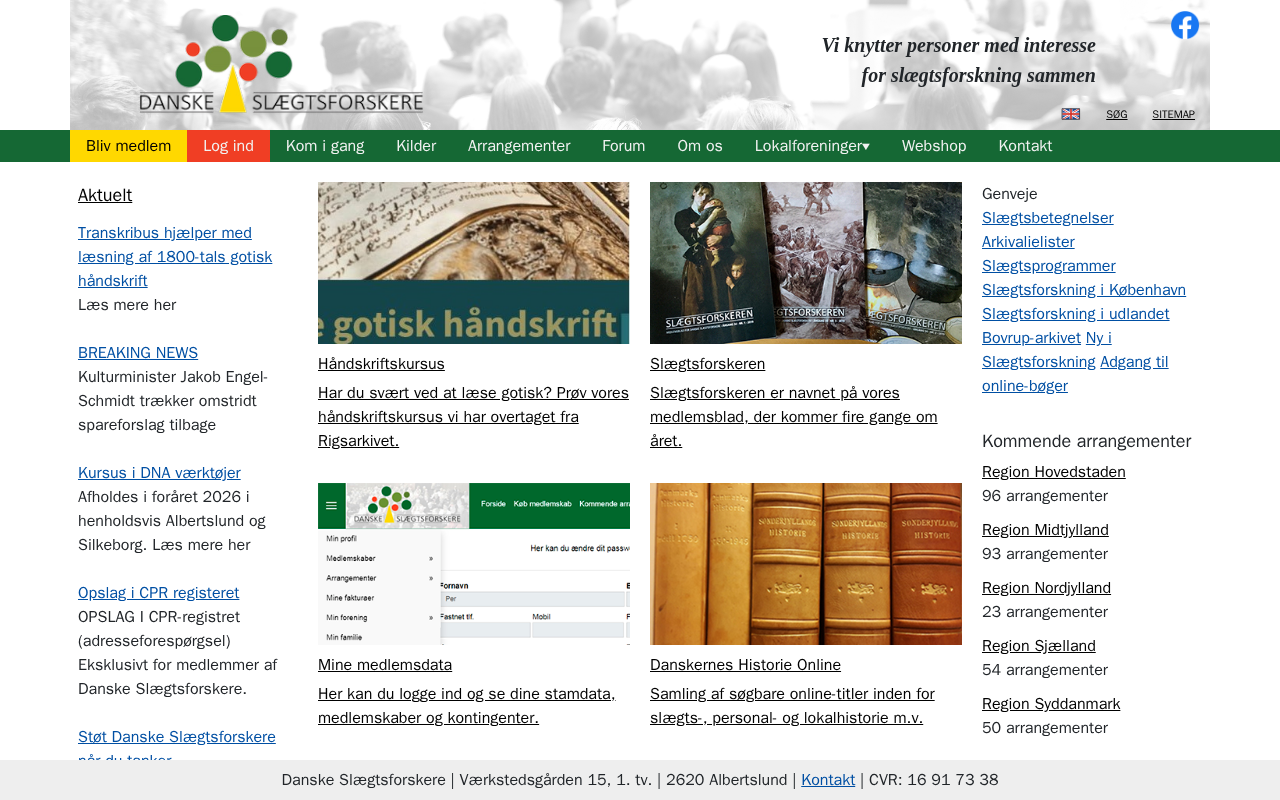Viewport: 1280px width, 800px height.
Task: Open Region Midtjylland events
Action: 1045,530
